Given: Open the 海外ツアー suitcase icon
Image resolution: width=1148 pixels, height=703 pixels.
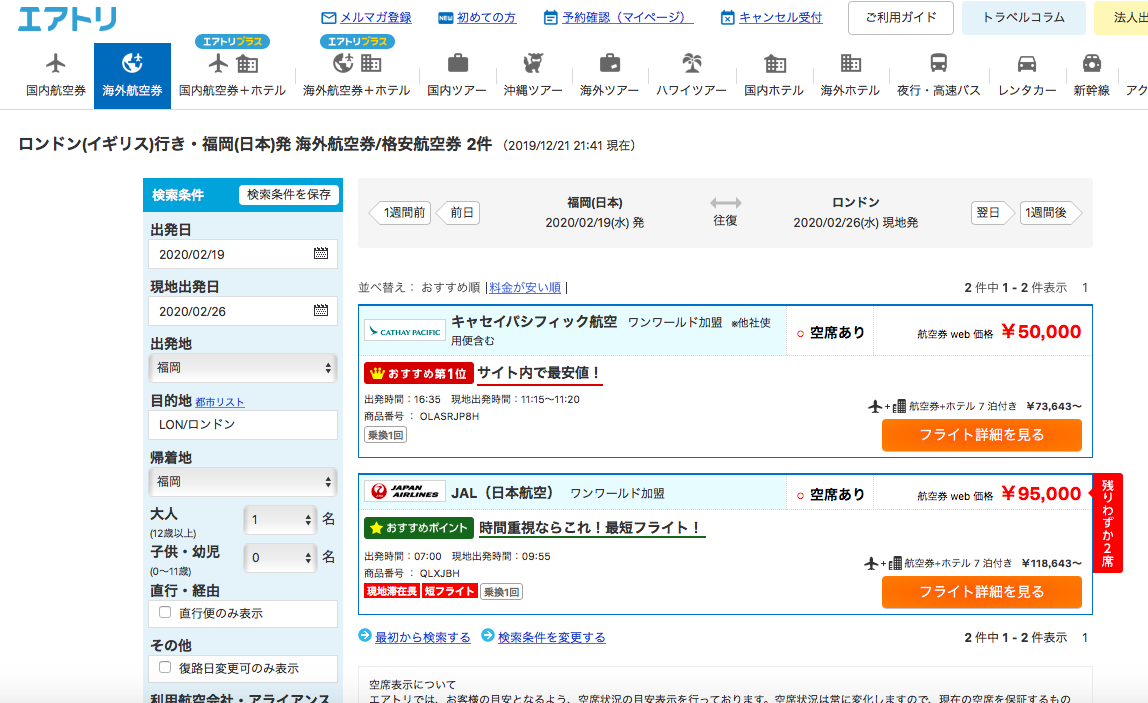Looking at the screenshot, I should coord(609,64).
